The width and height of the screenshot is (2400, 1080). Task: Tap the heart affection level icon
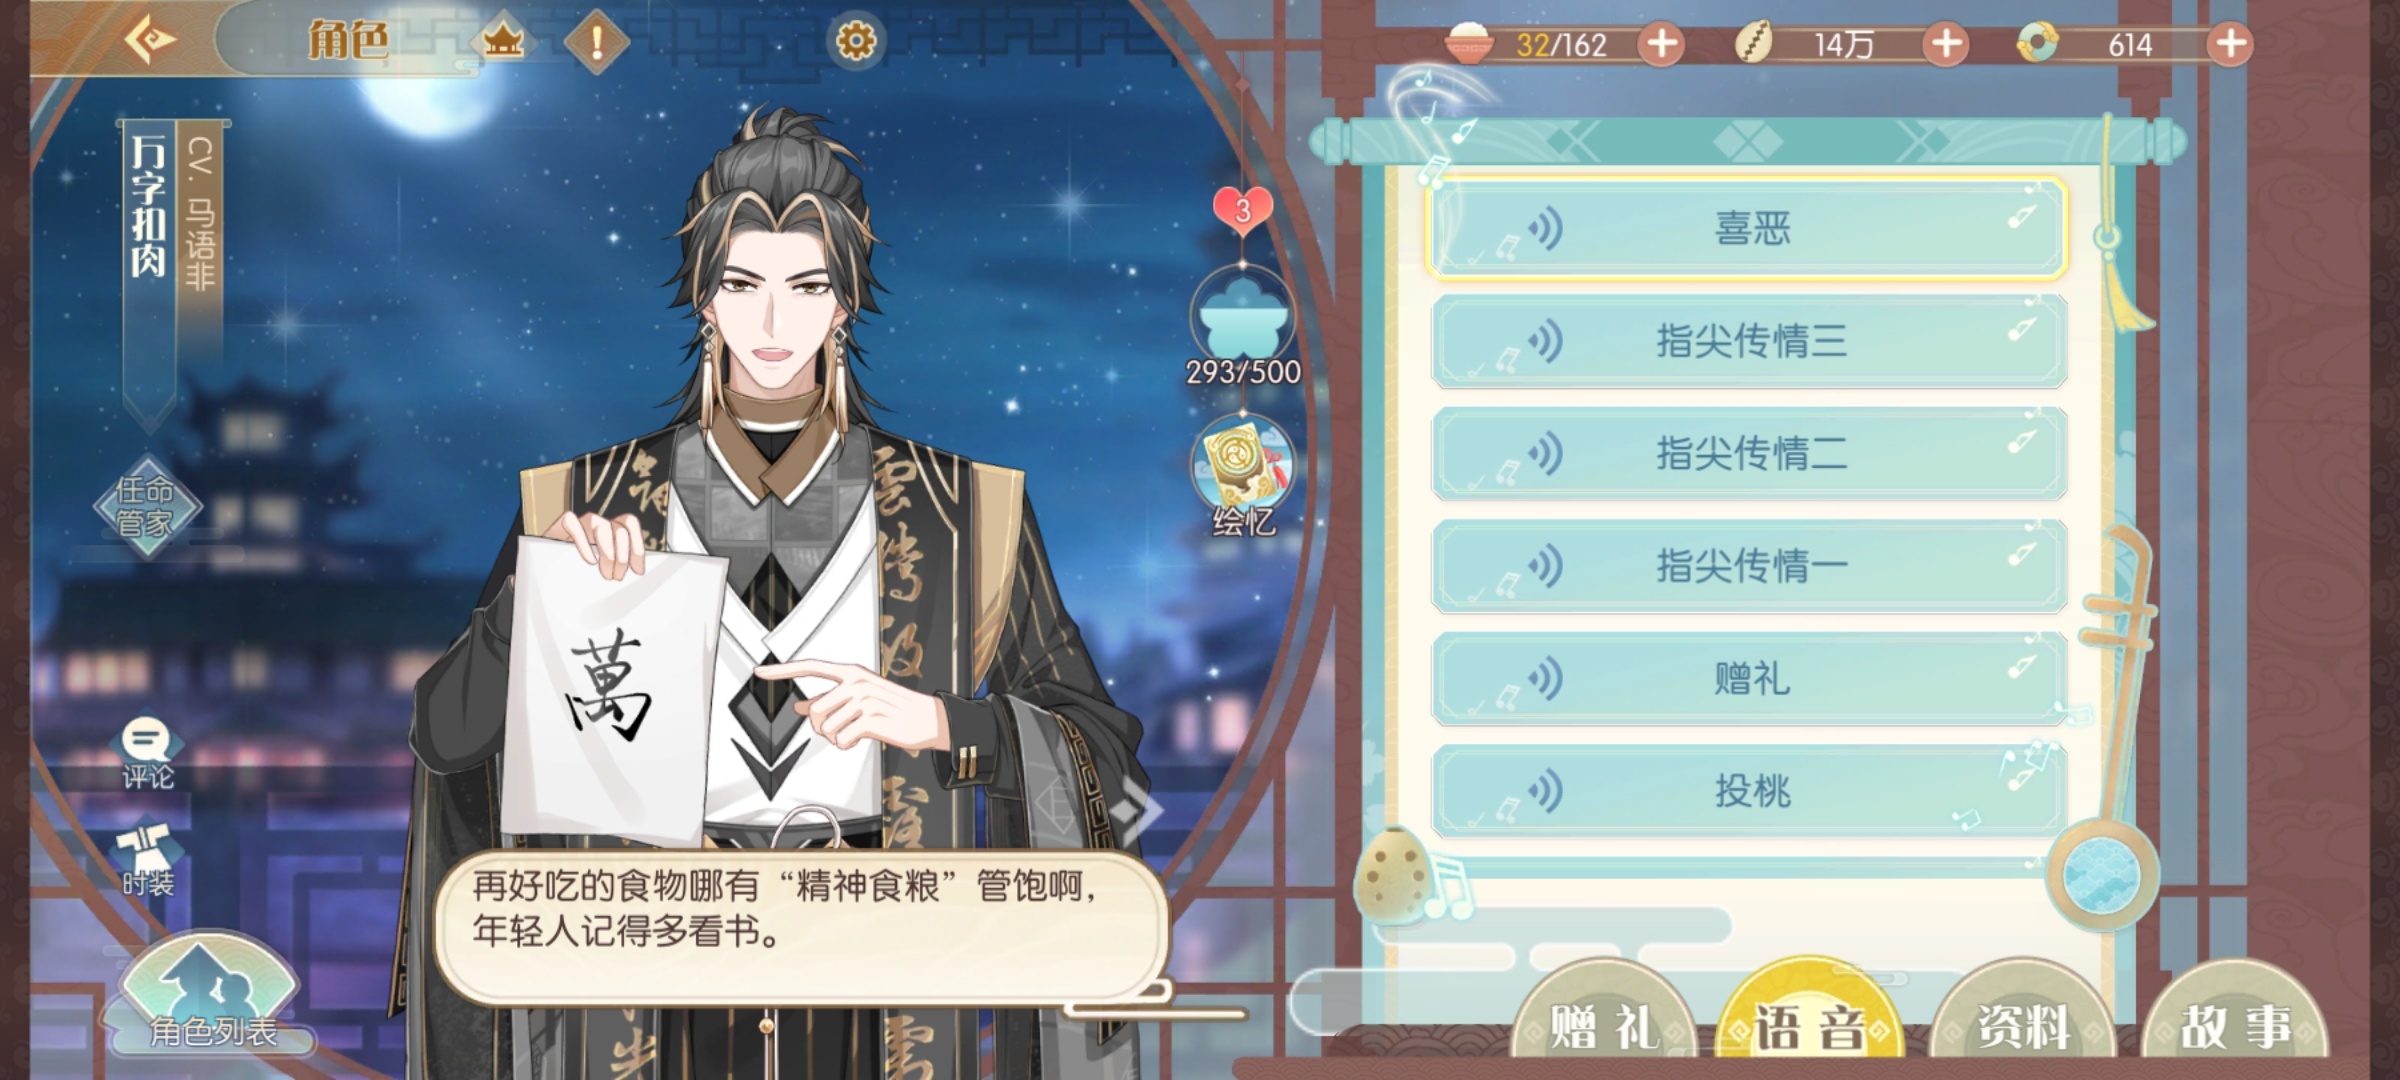tap(1242, 210)
